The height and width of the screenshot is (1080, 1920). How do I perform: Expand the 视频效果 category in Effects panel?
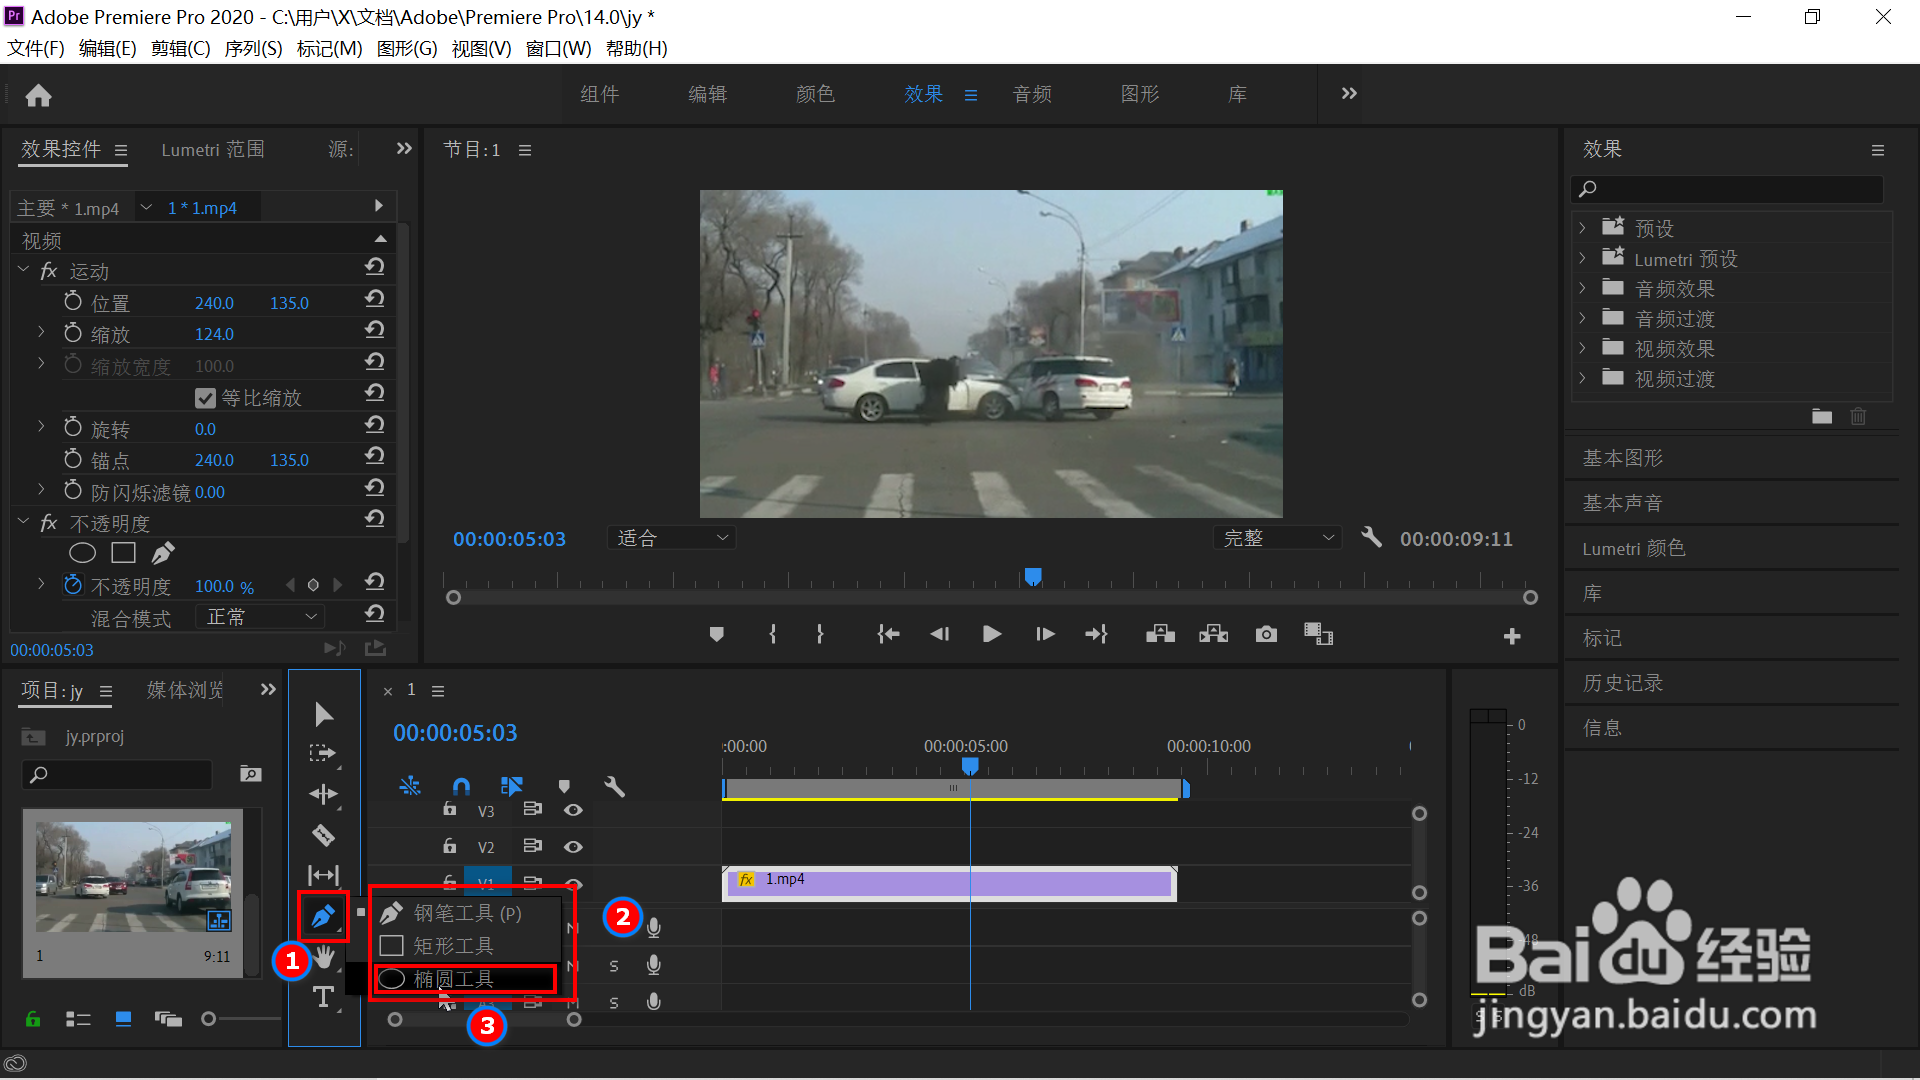tap(1583, 348)
